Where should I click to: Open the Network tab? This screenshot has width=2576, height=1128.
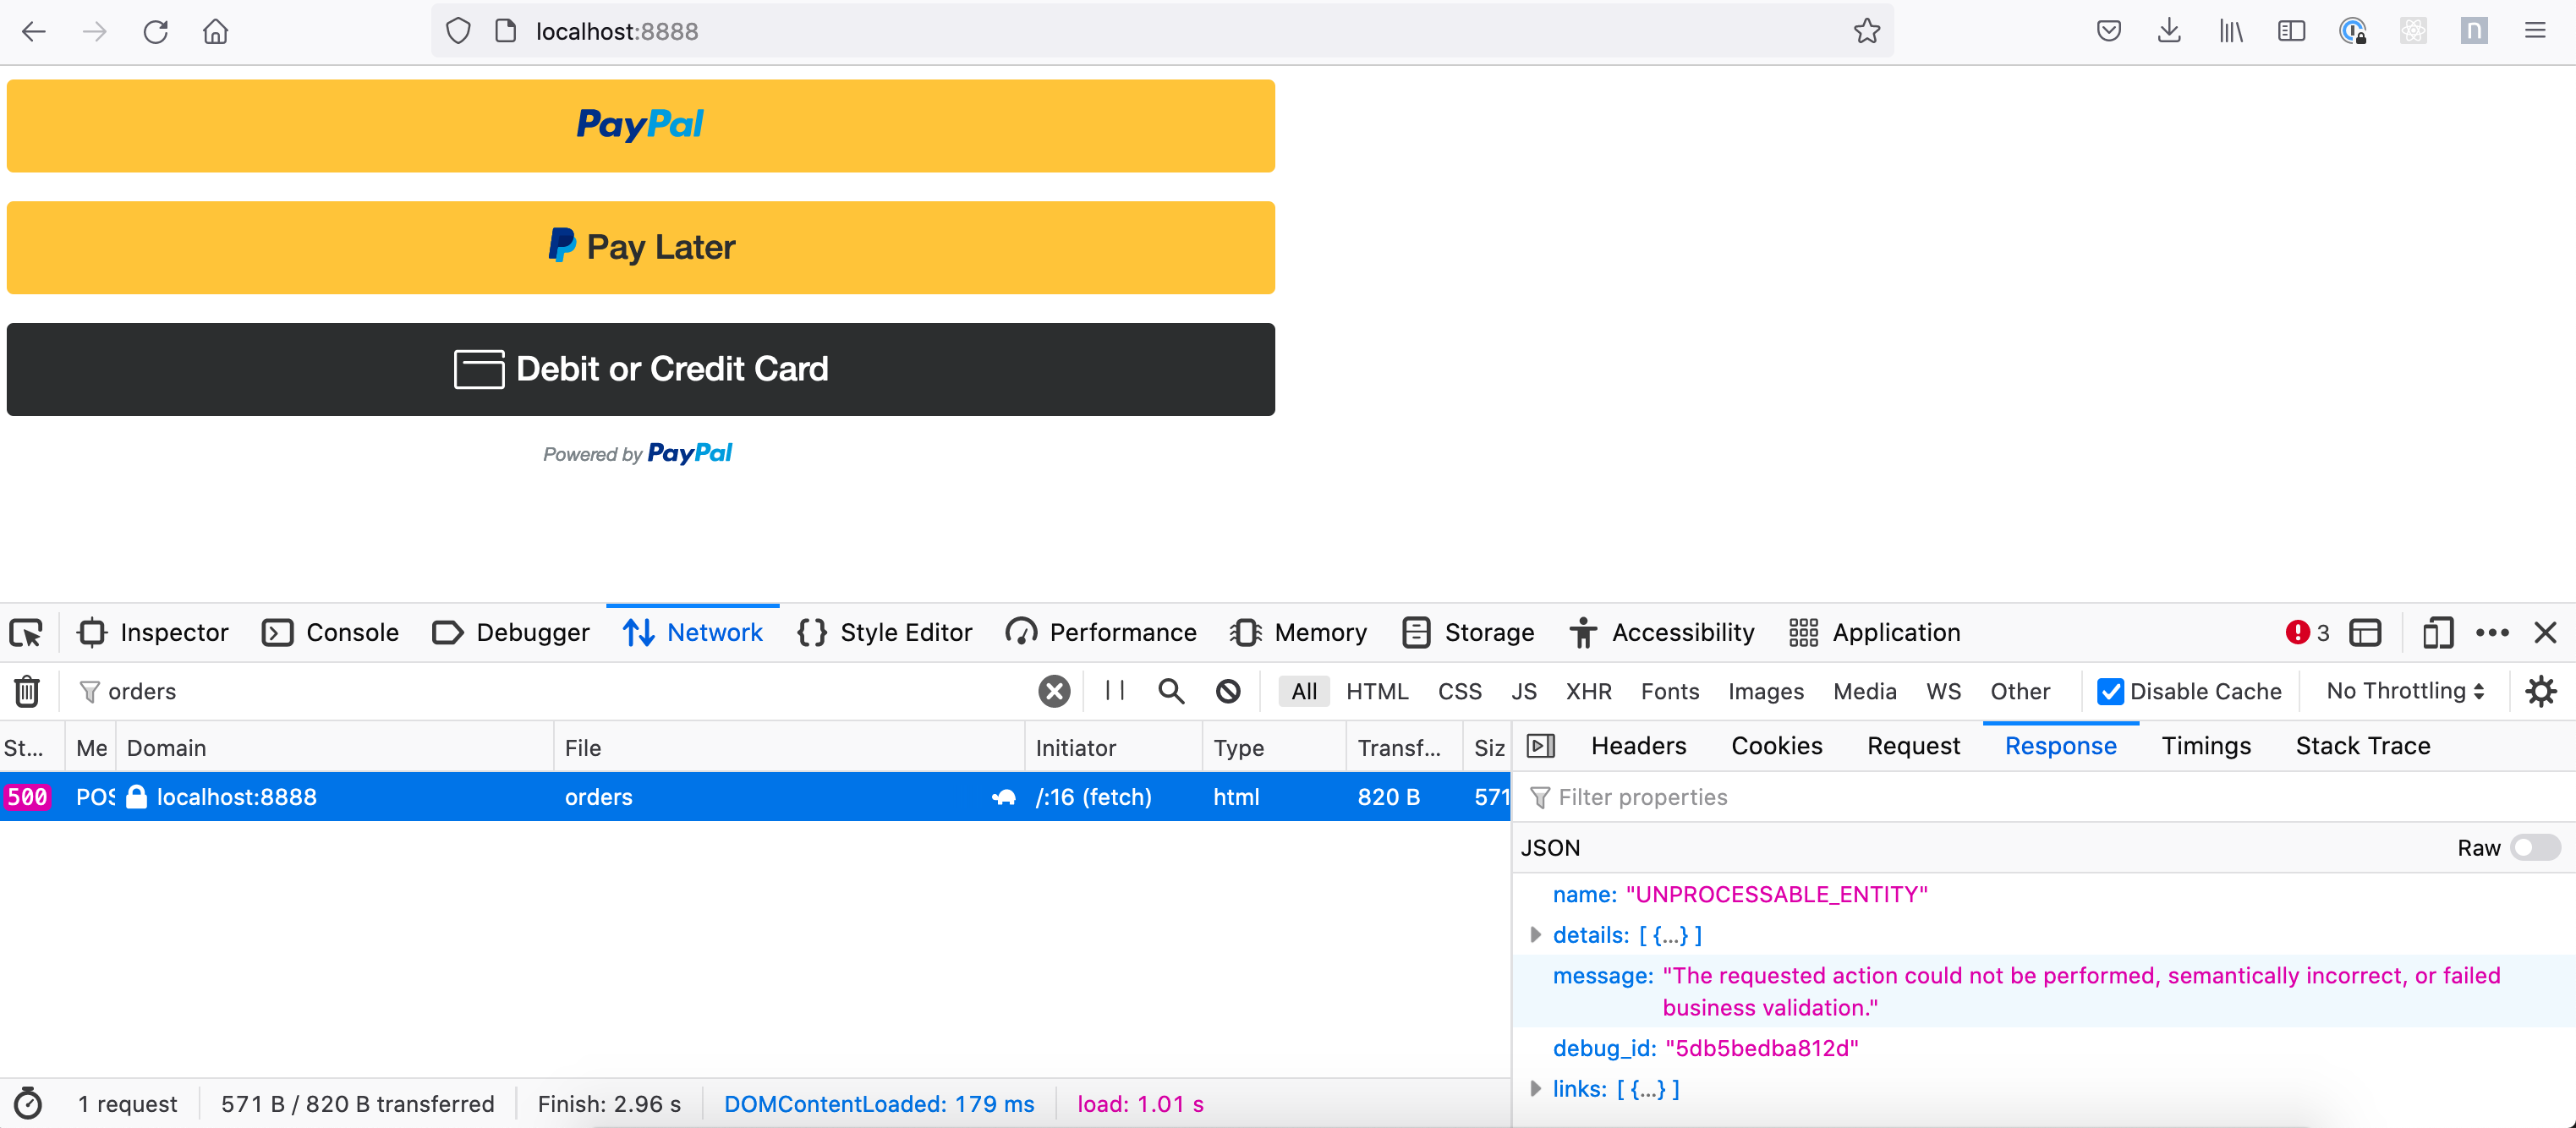(x=693, y=633)
